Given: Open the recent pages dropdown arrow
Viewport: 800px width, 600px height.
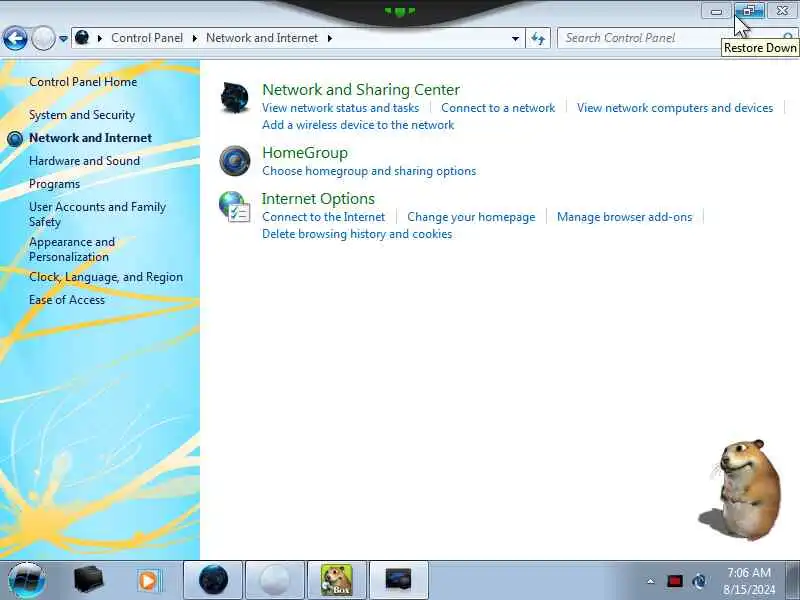Looking at the screenshot, I should tap(63, 38).
